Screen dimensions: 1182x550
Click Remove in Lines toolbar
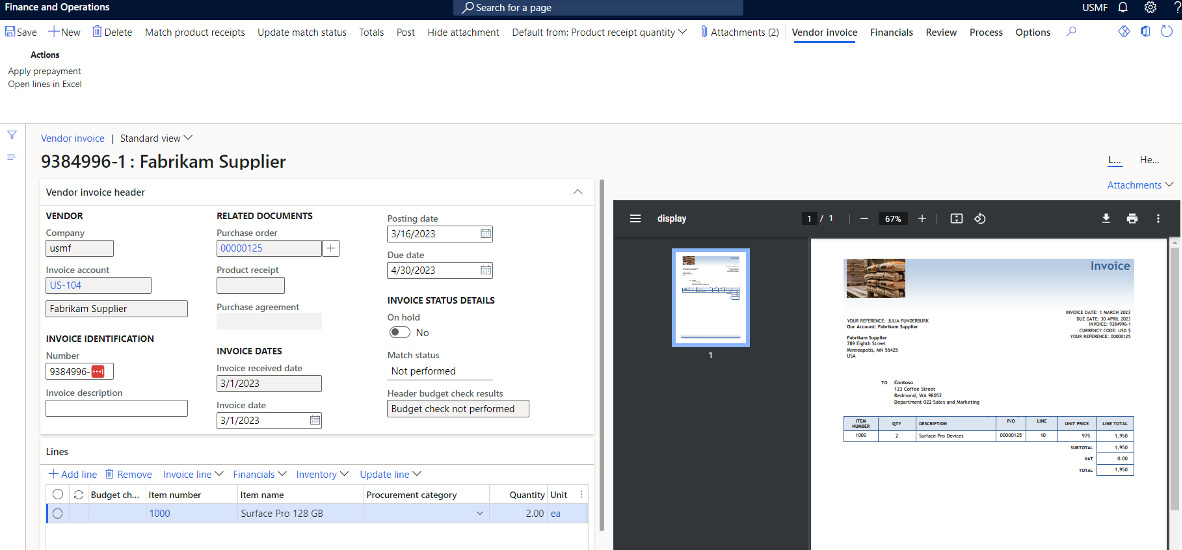(x=128, y=475)
